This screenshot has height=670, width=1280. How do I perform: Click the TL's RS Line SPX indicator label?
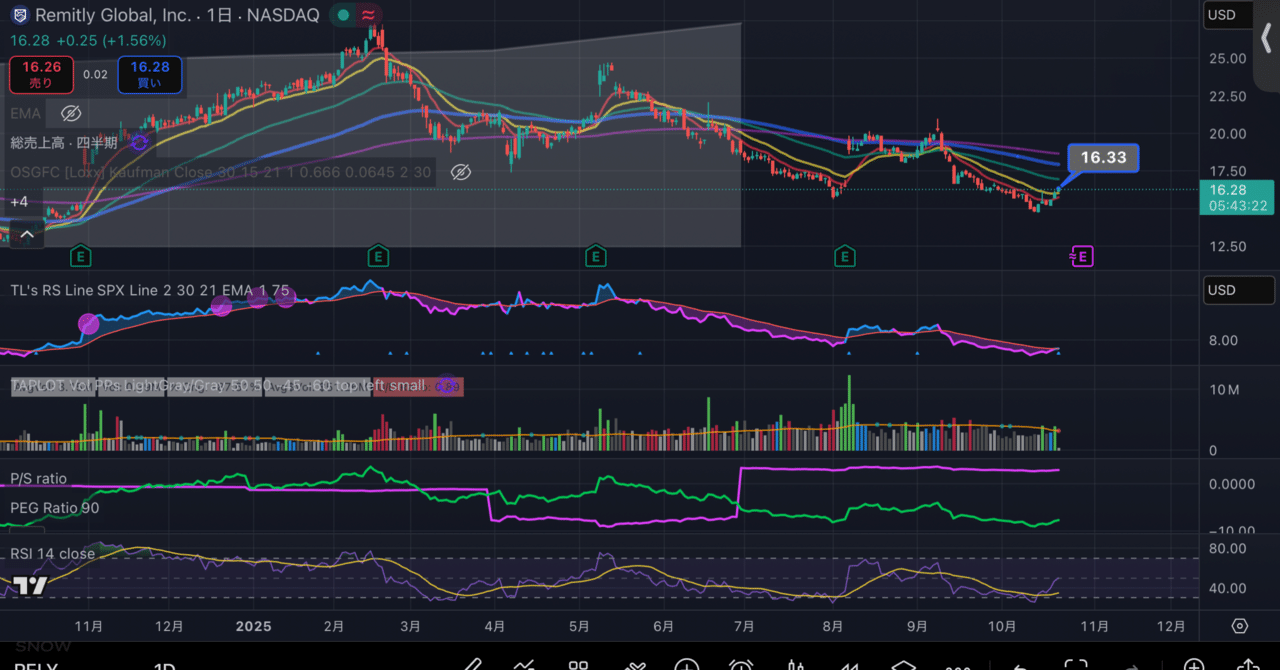coord(150,291)
